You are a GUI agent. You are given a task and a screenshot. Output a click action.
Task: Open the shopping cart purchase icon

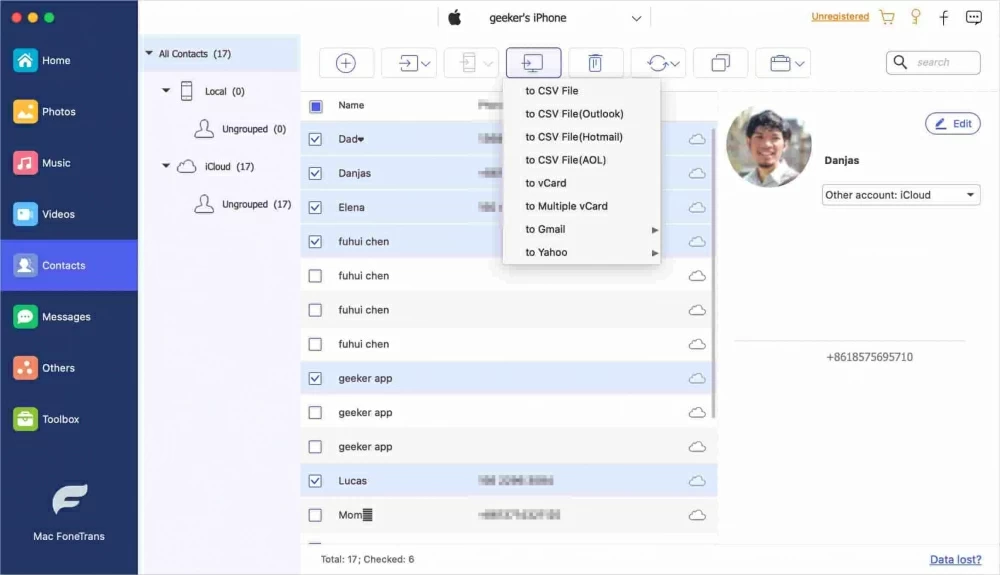click(887, 18)
